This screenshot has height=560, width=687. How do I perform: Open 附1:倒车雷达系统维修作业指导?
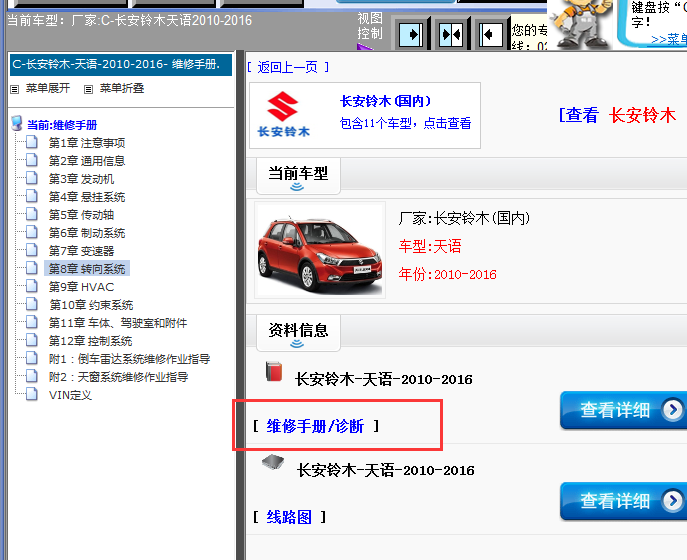coord(129,359)
